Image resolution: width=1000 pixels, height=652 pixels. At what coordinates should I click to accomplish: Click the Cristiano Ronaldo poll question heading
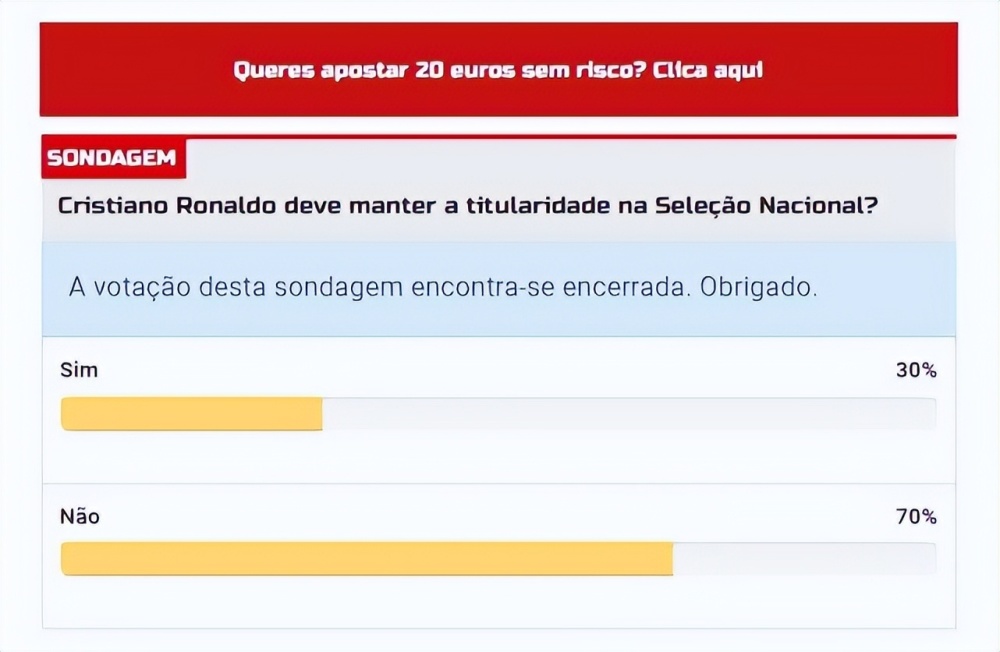(467, 205)
